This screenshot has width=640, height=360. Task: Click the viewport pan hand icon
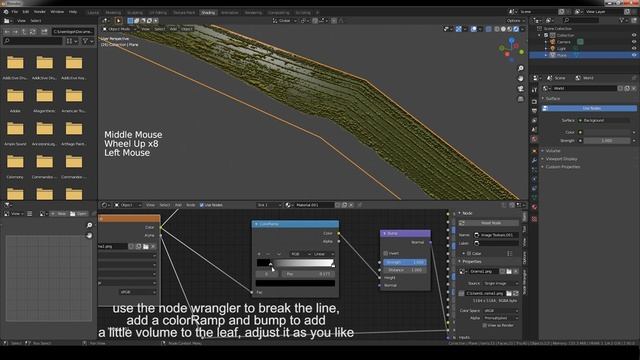521,78
